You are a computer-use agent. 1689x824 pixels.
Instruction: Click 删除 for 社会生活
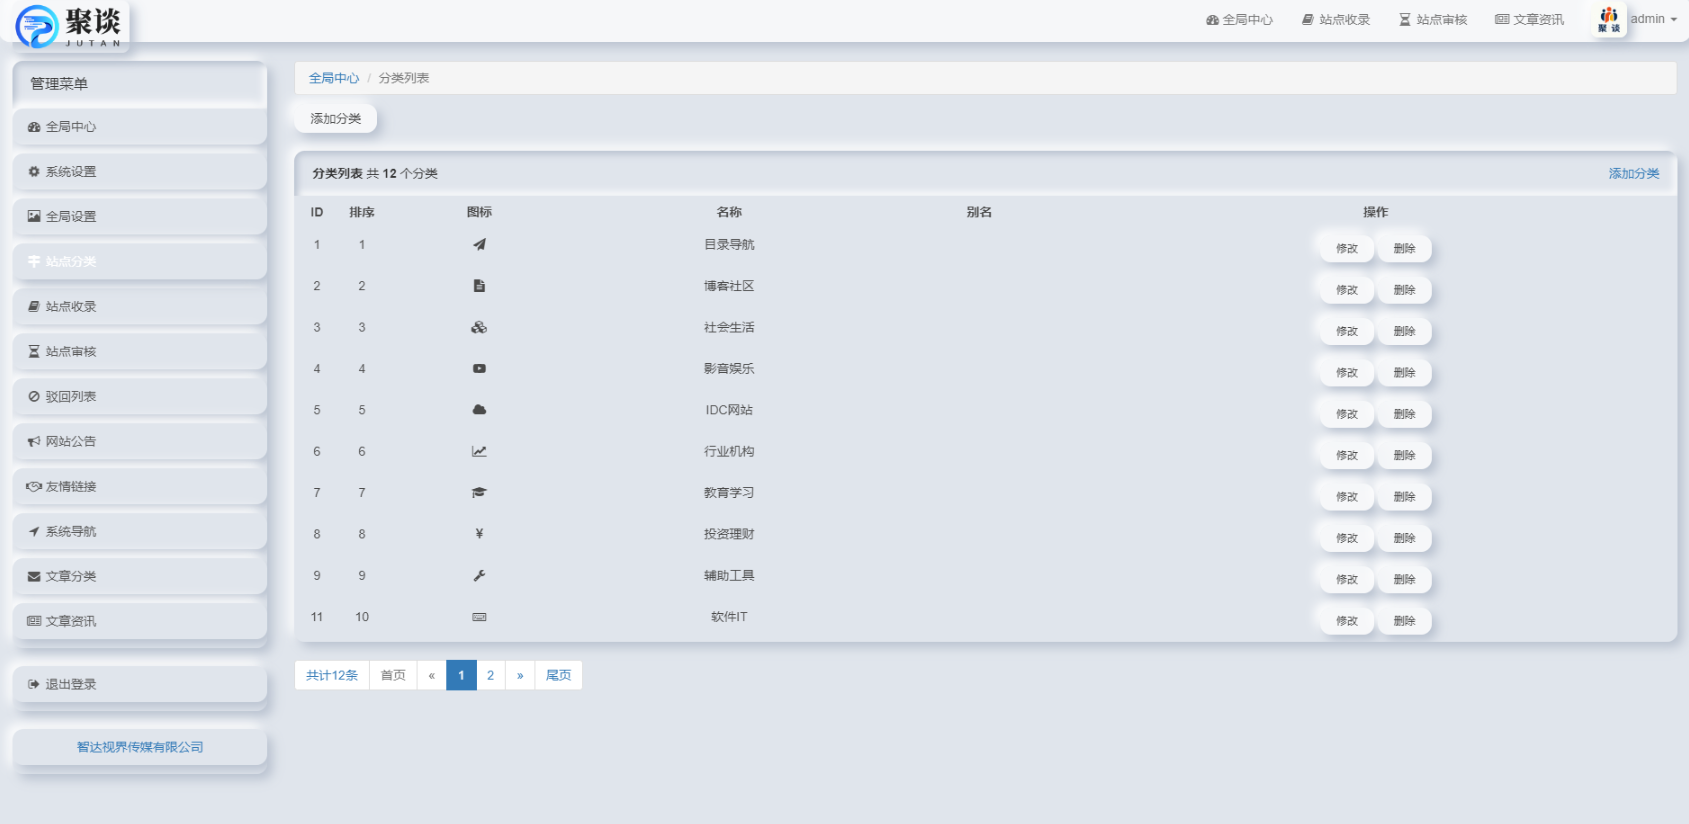click(x=1404, y=331)
